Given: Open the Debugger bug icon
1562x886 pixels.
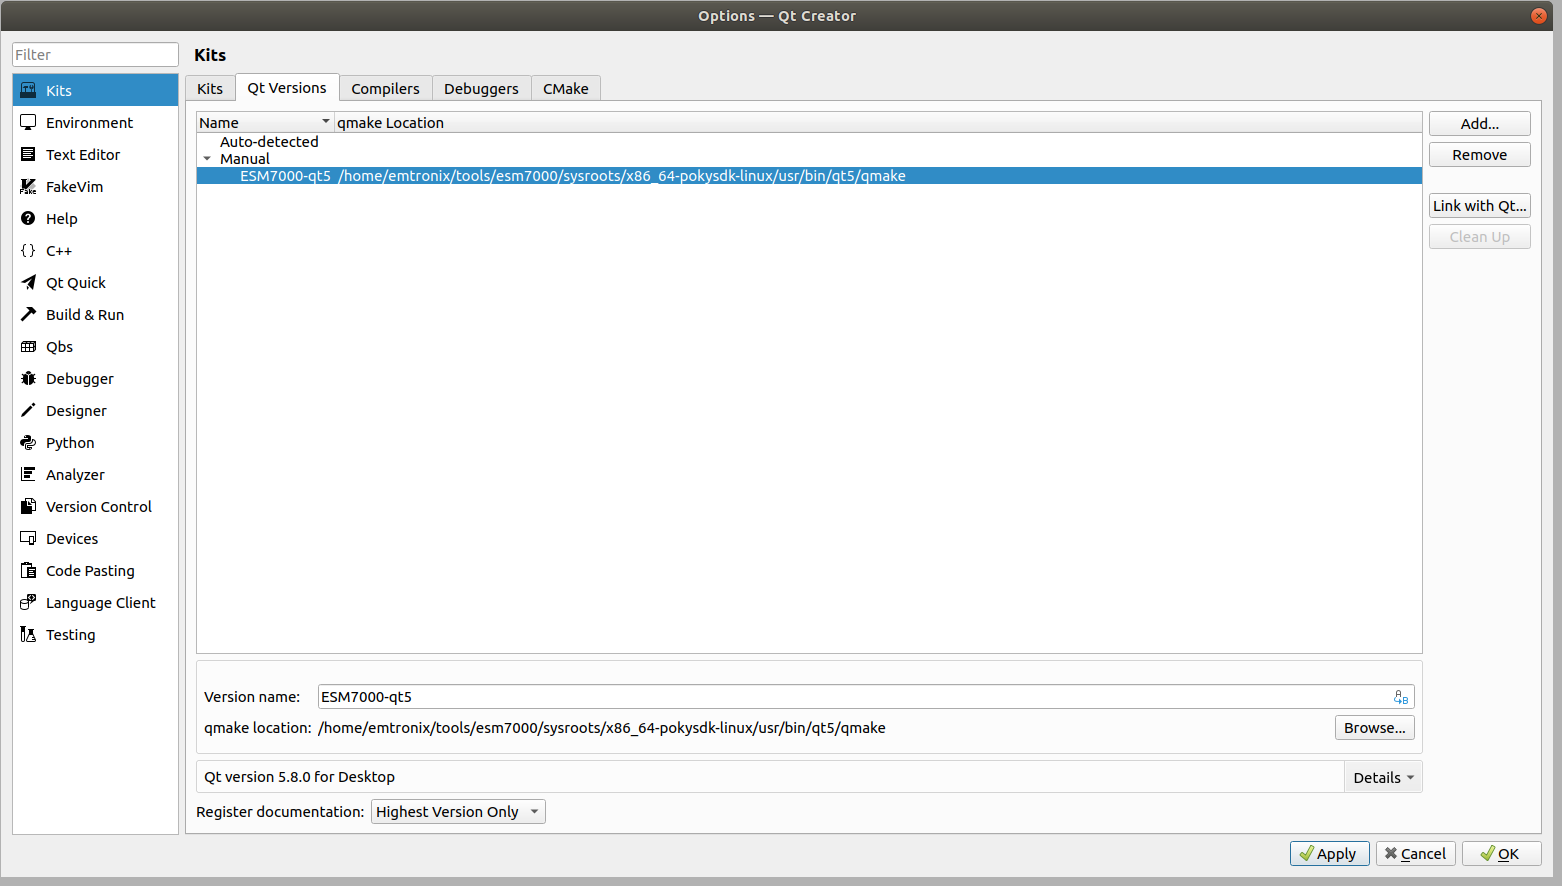Looking at the screenshot, I should coord(28,378).
